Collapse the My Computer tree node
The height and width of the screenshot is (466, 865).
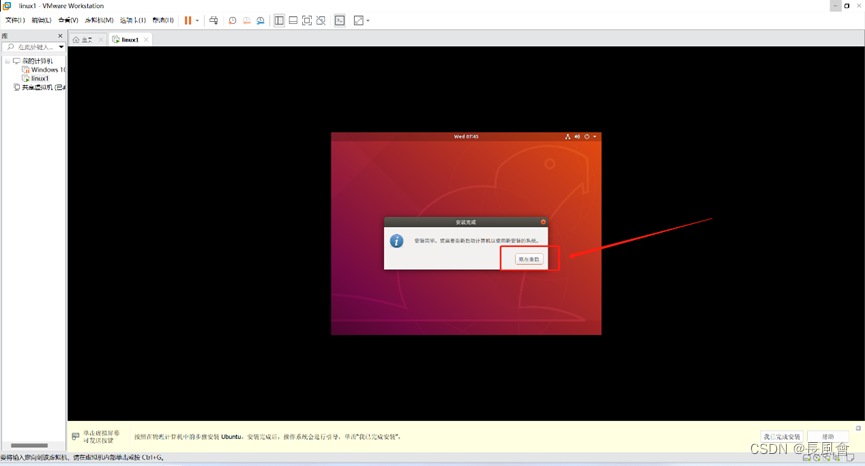[8, 61]
